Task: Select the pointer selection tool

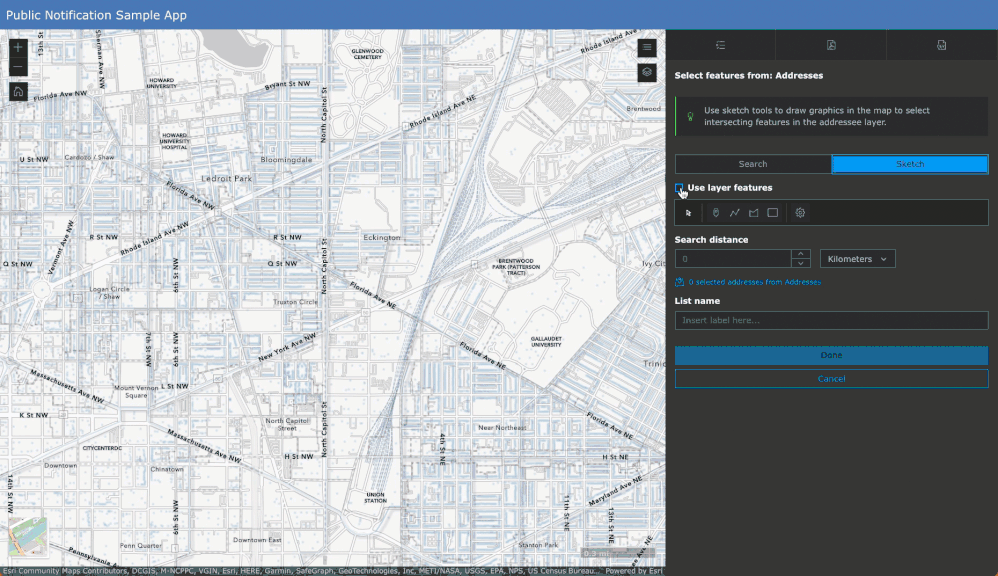Action: pyautogui.click(x=689, y=213)
